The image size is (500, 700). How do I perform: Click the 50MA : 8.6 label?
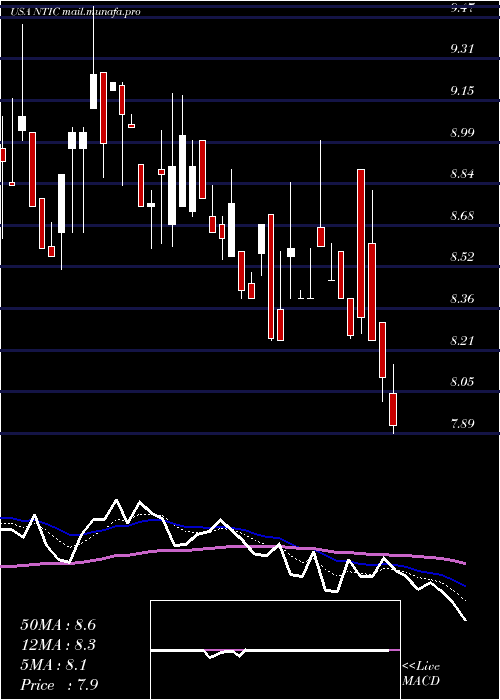point(58,625)
